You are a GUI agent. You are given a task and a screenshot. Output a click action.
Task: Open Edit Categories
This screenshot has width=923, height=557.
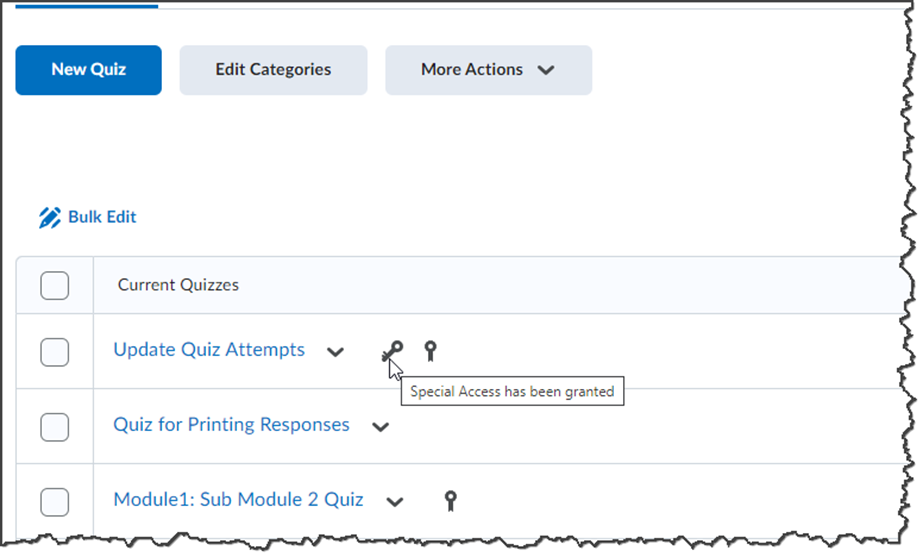point(273,70)
